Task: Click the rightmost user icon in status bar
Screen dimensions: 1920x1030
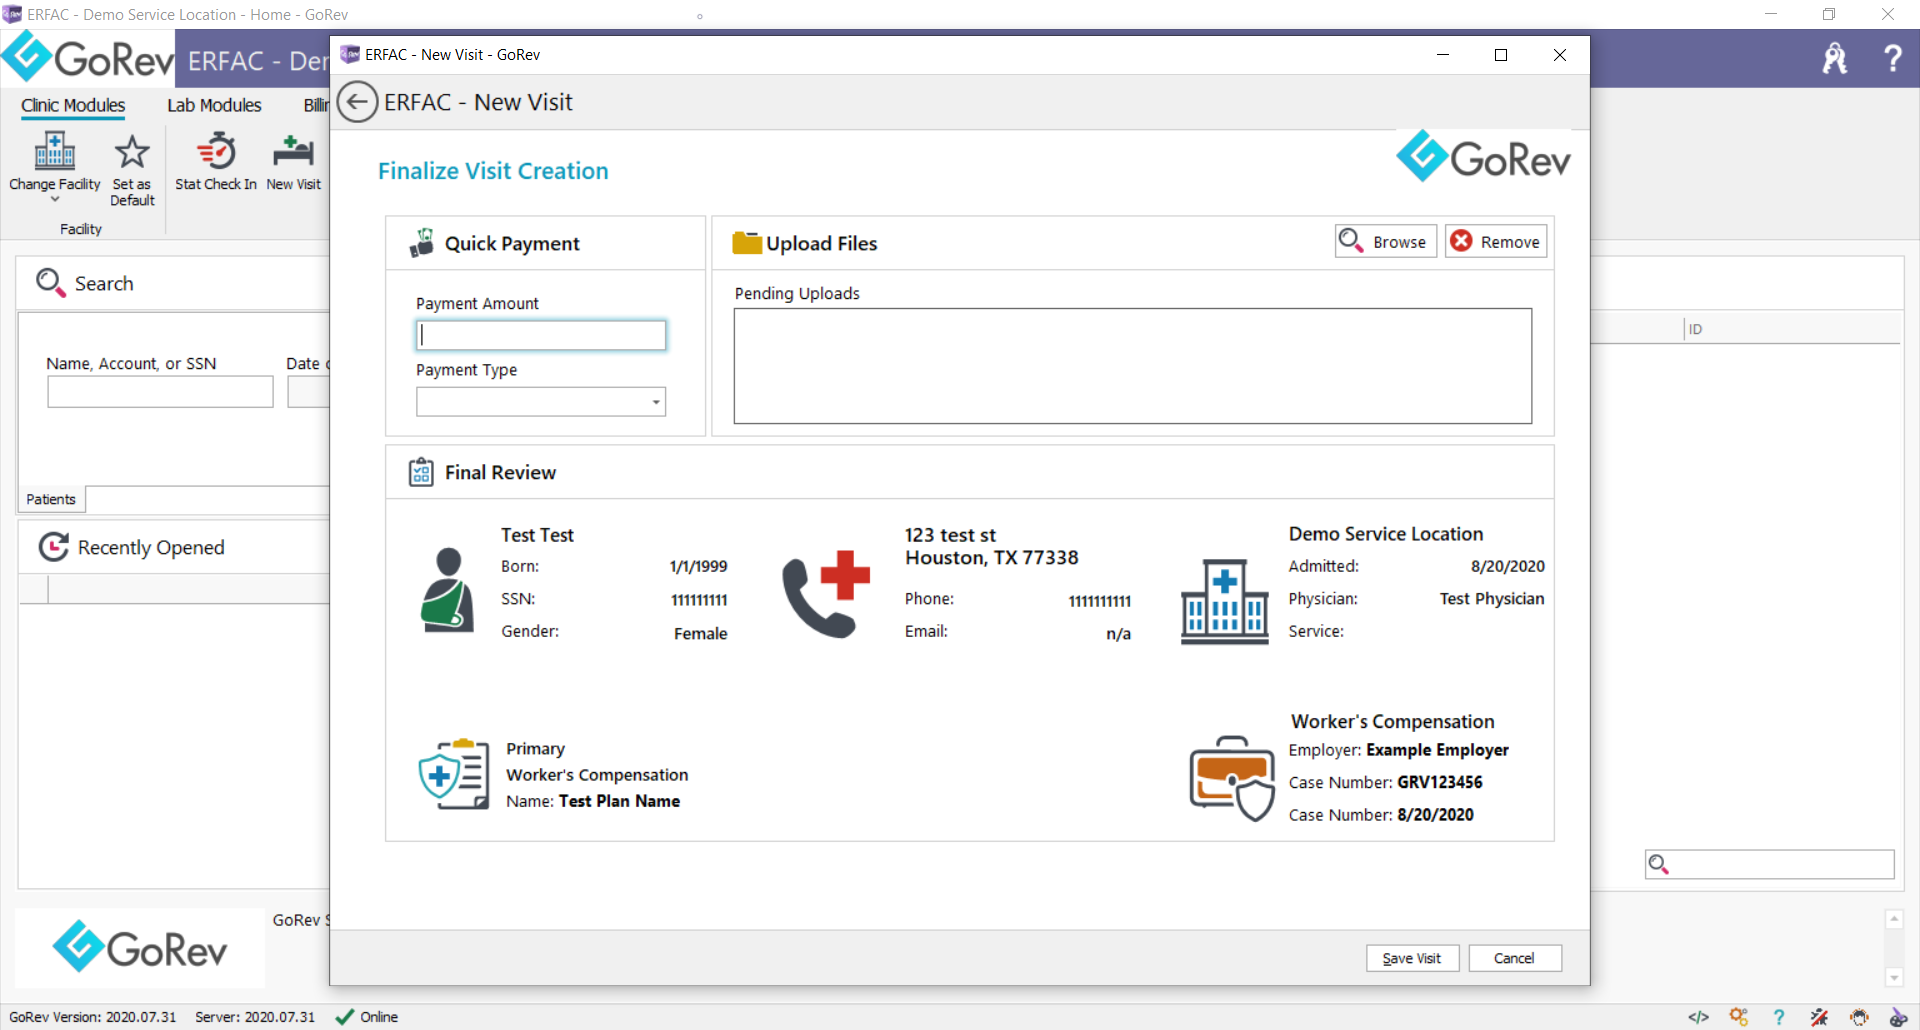Action: 1898,1017
